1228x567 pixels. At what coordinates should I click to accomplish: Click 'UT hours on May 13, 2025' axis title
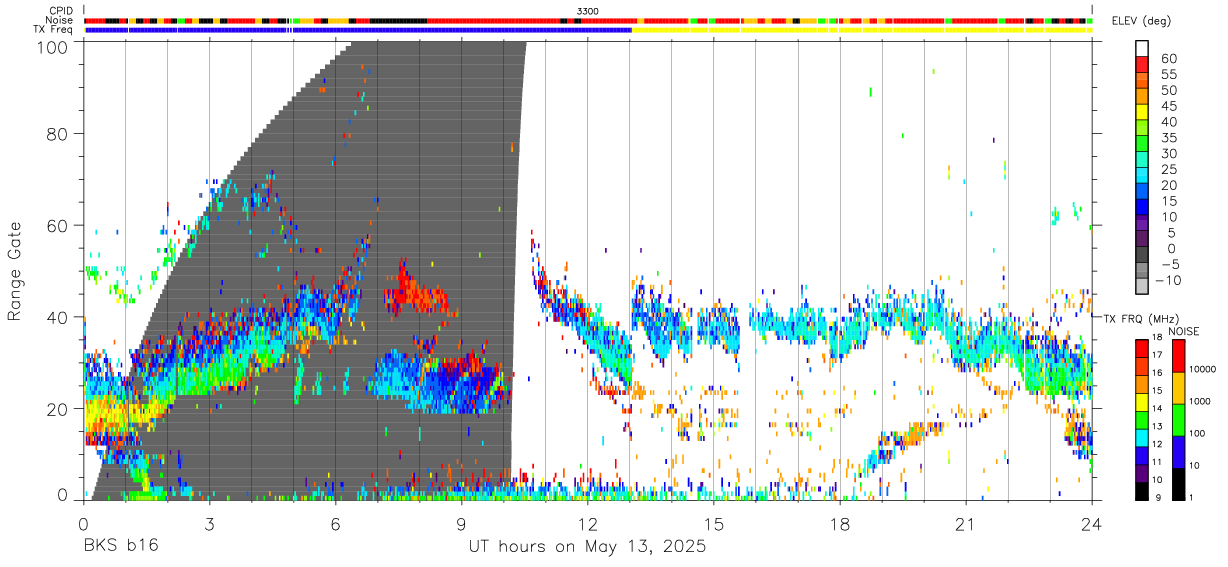[x=588, y=547]
